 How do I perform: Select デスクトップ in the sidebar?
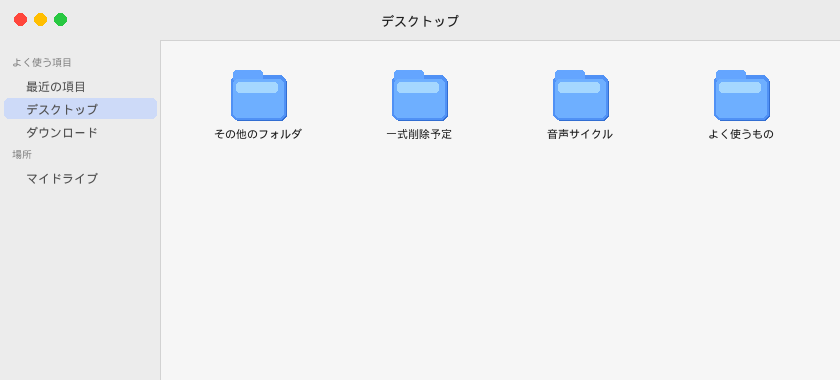[x=80, y=109]
